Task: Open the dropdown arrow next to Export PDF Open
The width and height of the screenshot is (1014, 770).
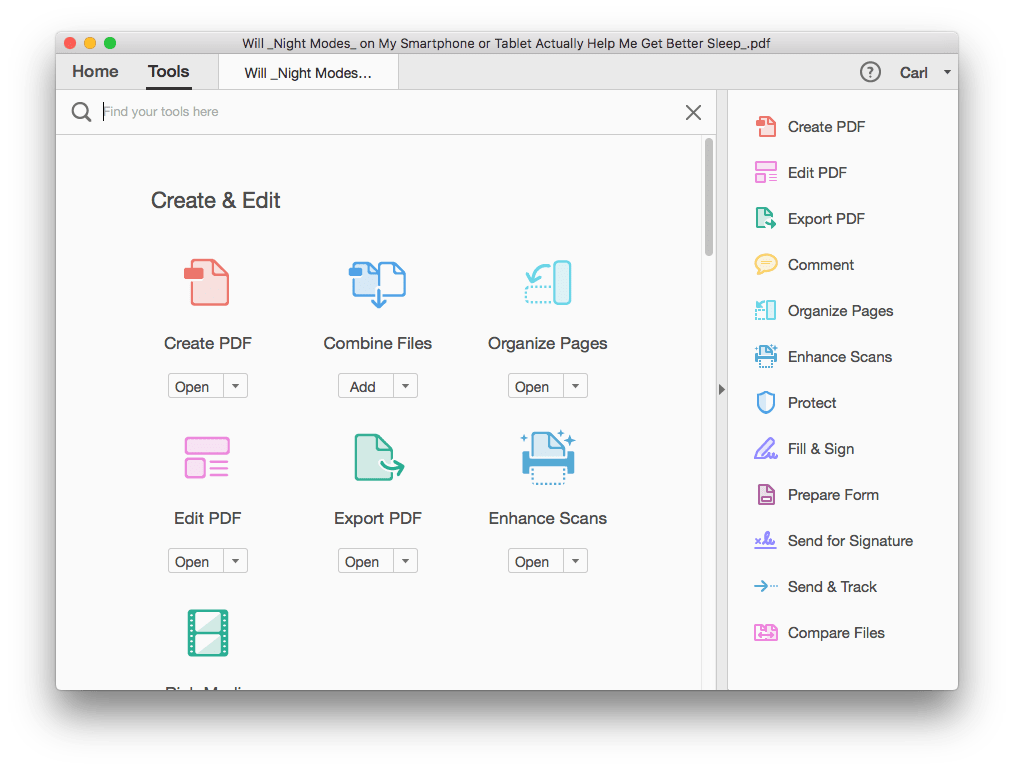Action: (407, 560)
